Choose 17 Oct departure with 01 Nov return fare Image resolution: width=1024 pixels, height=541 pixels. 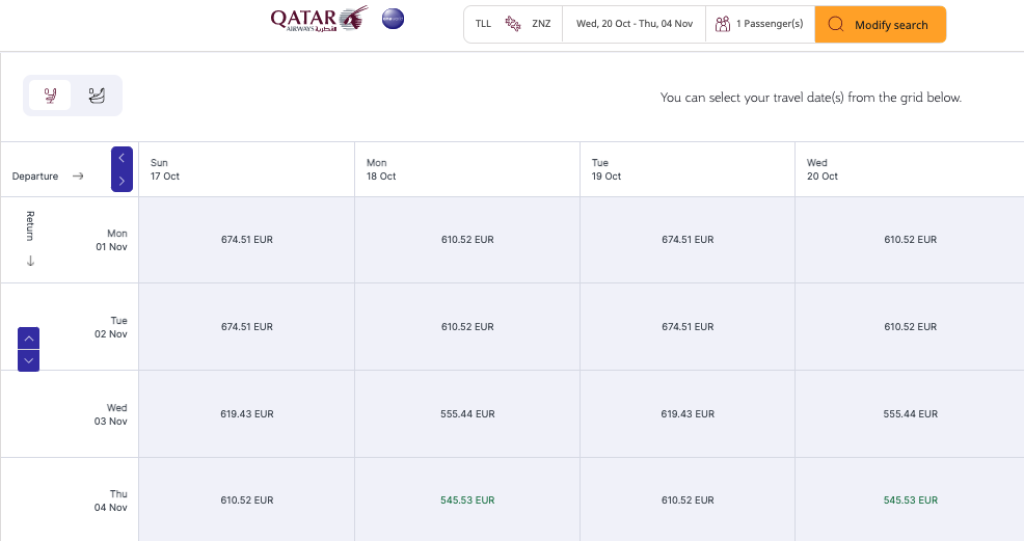pyautogui.click(x=246, y=240)
